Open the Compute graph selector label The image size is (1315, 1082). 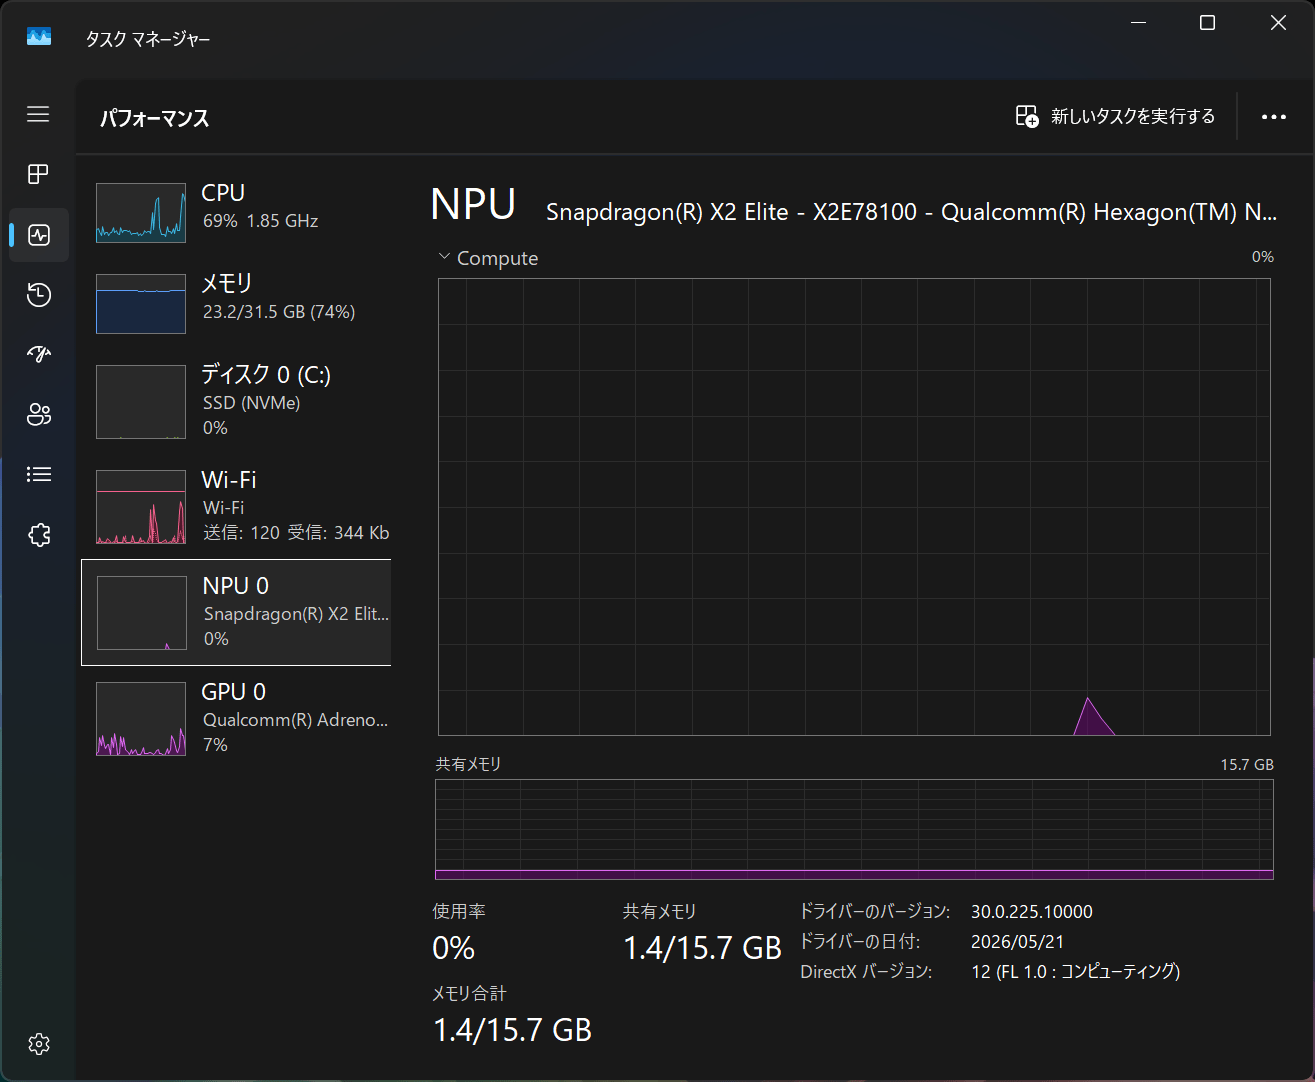[497, 258]
